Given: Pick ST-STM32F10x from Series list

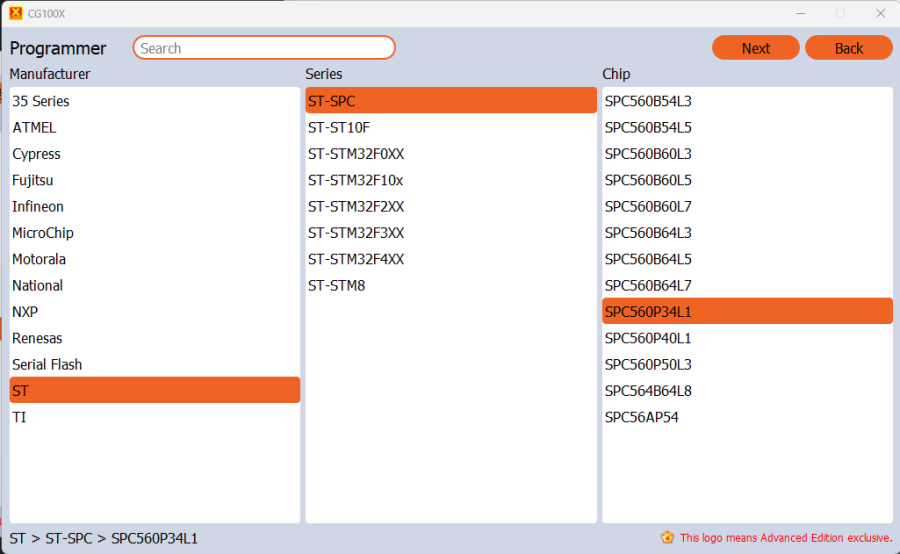Looking at the screenshot, I should [355, 180].
